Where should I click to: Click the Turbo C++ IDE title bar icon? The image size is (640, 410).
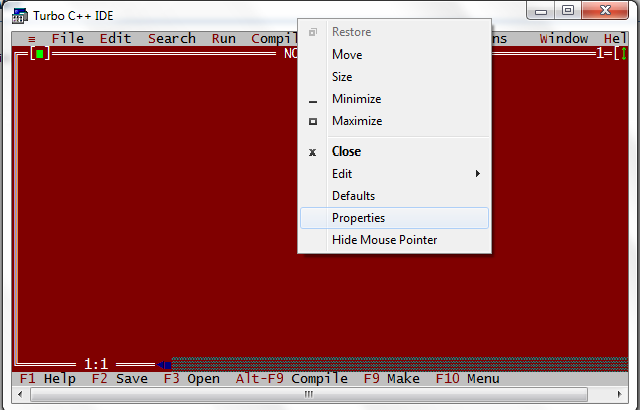tap(19, 16)
